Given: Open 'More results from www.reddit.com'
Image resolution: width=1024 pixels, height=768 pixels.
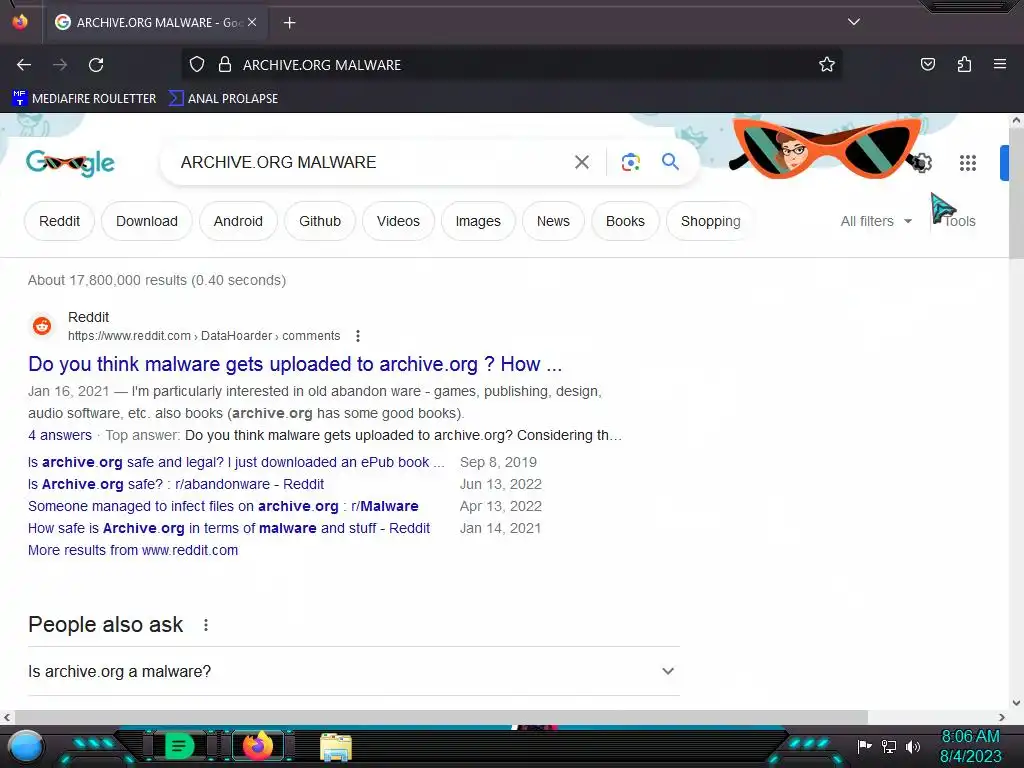Looking at the screenshot, I should point(133,551).
